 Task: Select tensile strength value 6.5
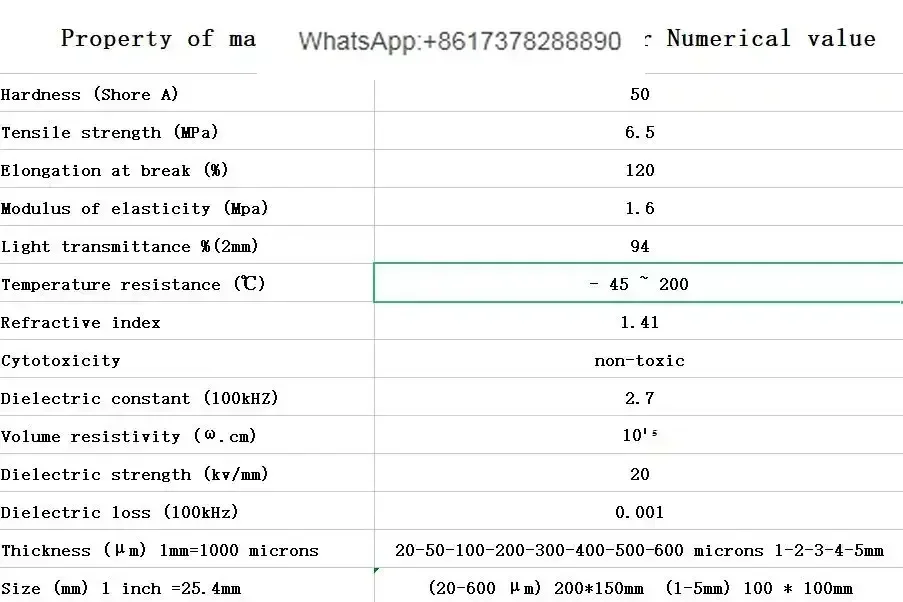tap(639, 131)
